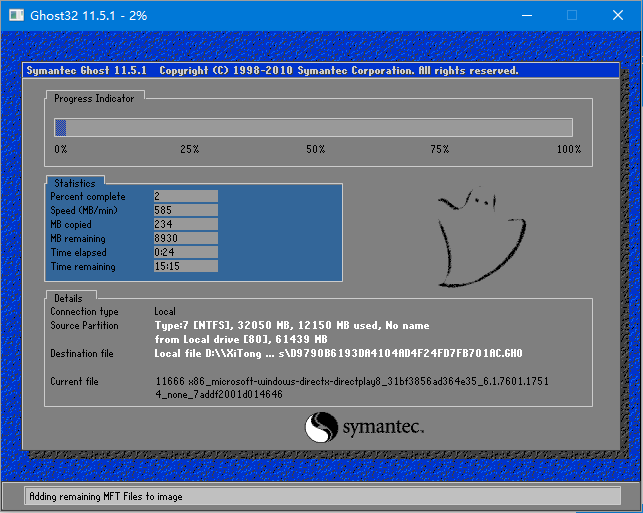Image resolution: width=643 pixels, height=513 pixels.
Task: Close the Ghost32 window
Action: tap(619, 15)
